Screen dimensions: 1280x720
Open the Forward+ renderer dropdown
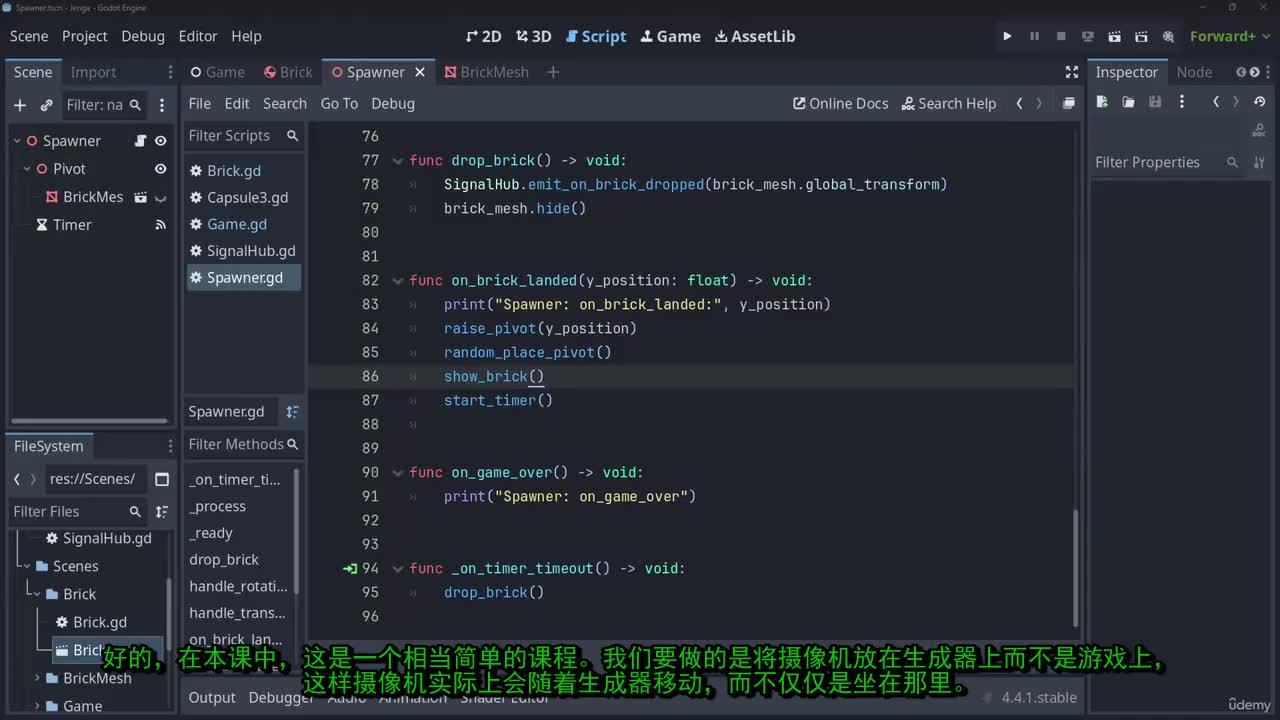click(x=1229, y=36)
